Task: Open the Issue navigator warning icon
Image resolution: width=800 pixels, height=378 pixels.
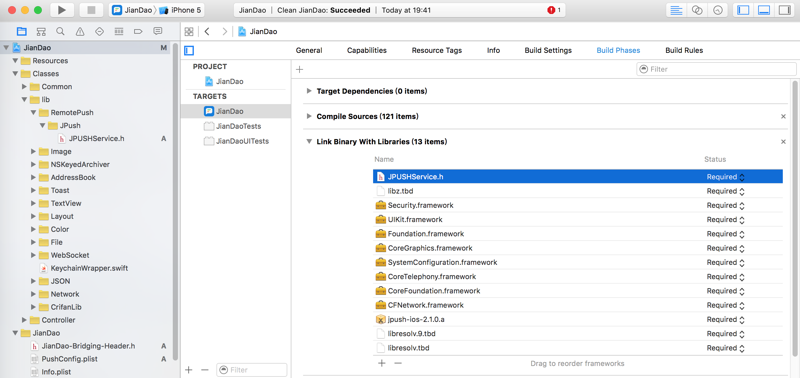Action: click(x=80, y=32)
